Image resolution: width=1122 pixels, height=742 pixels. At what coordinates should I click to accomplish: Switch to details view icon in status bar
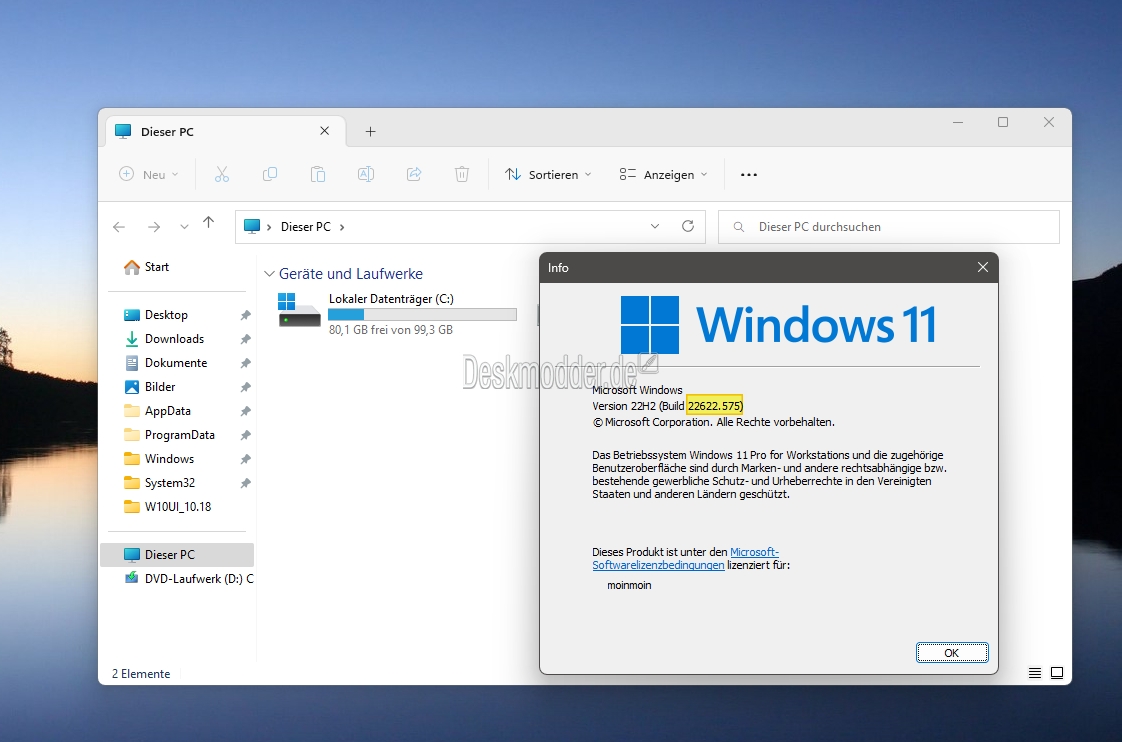1035,673
